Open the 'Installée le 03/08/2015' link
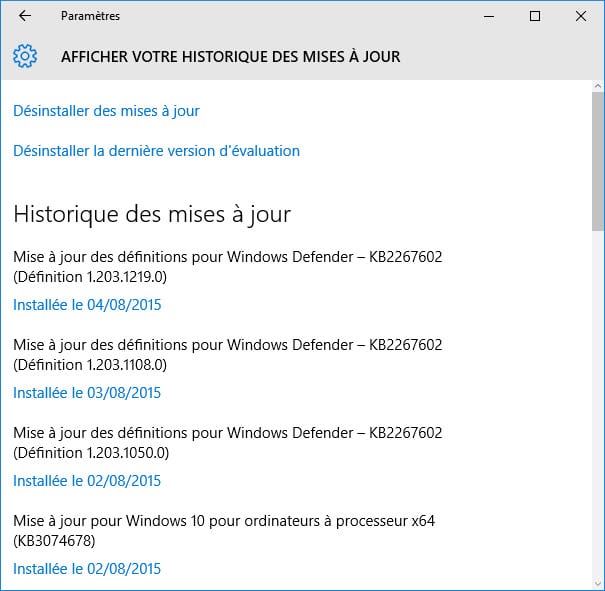 [87, 393]
